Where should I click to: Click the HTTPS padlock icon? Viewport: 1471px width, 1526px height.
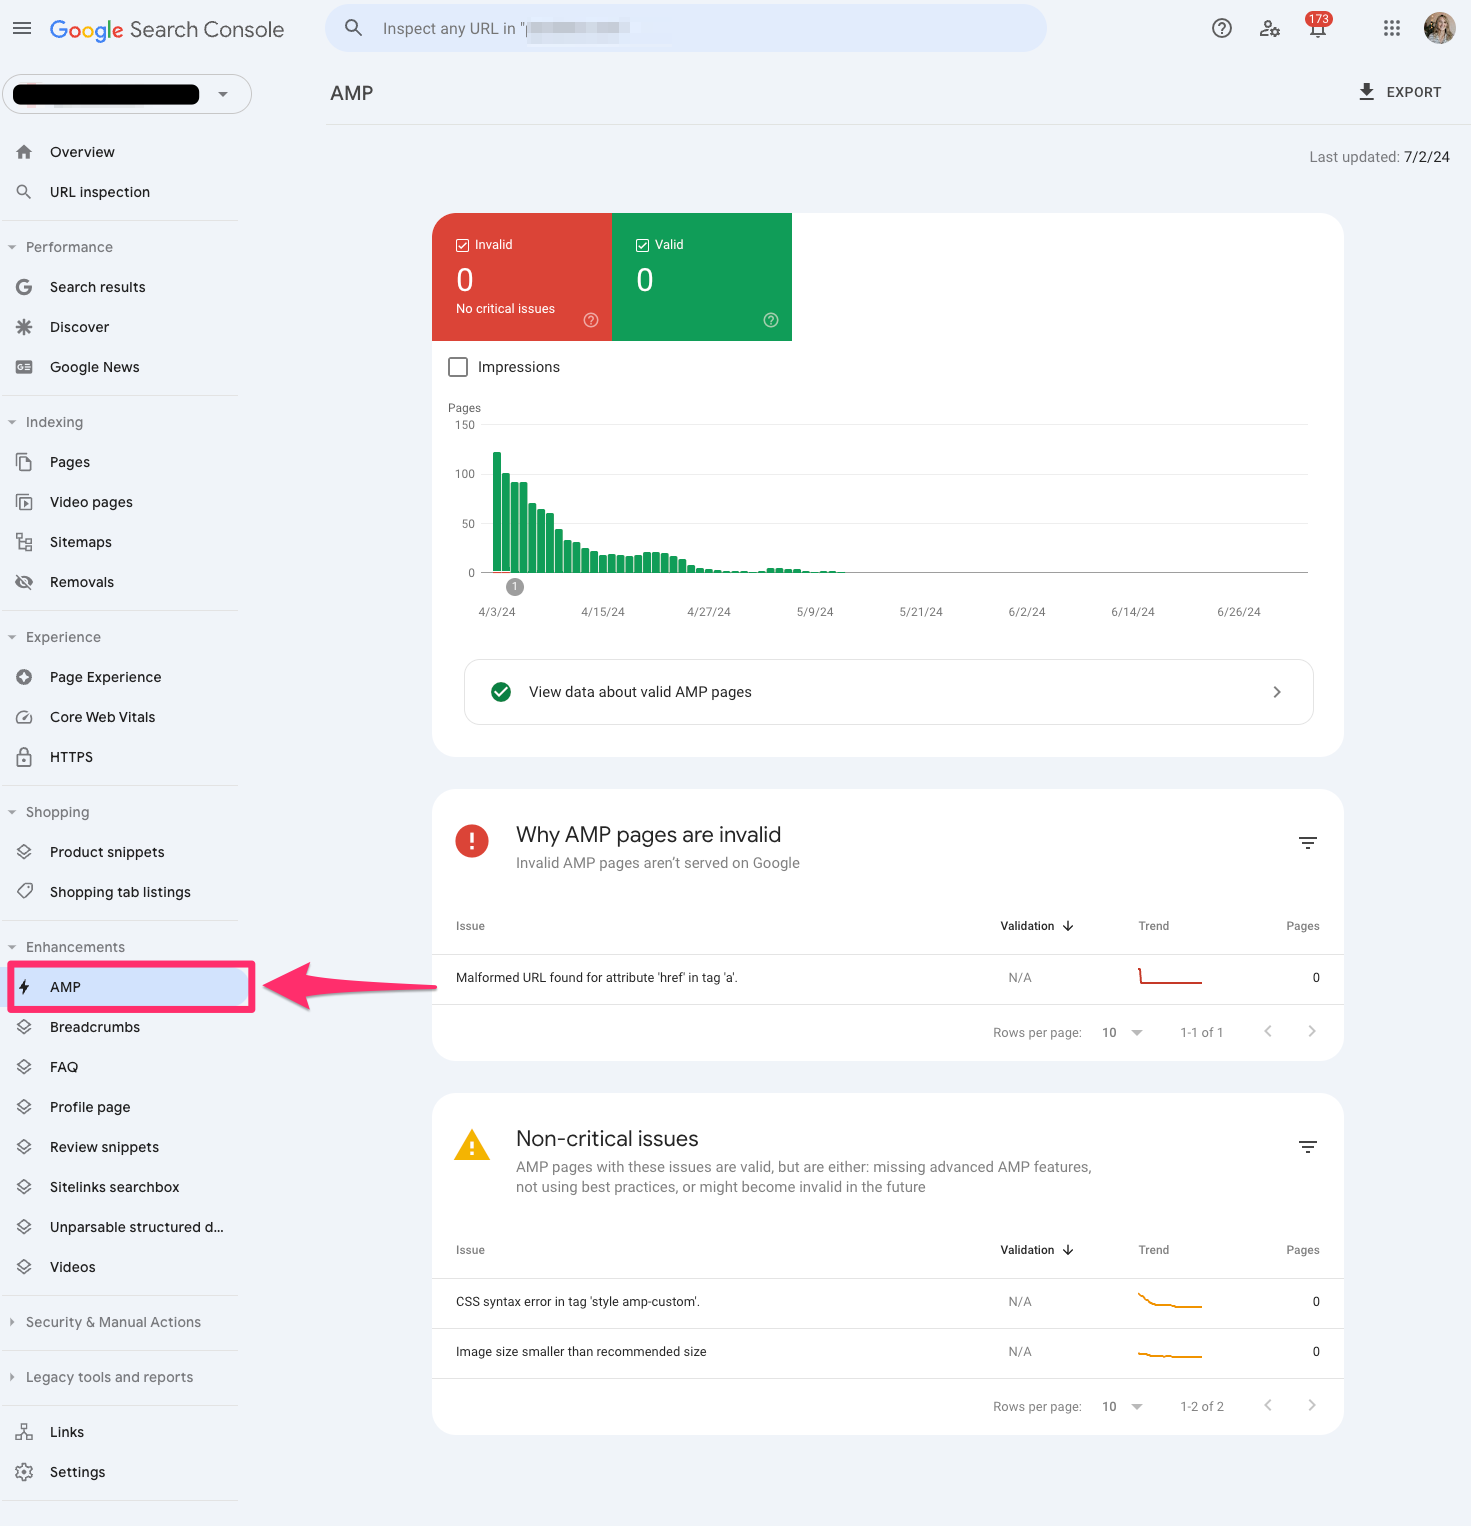24,757
